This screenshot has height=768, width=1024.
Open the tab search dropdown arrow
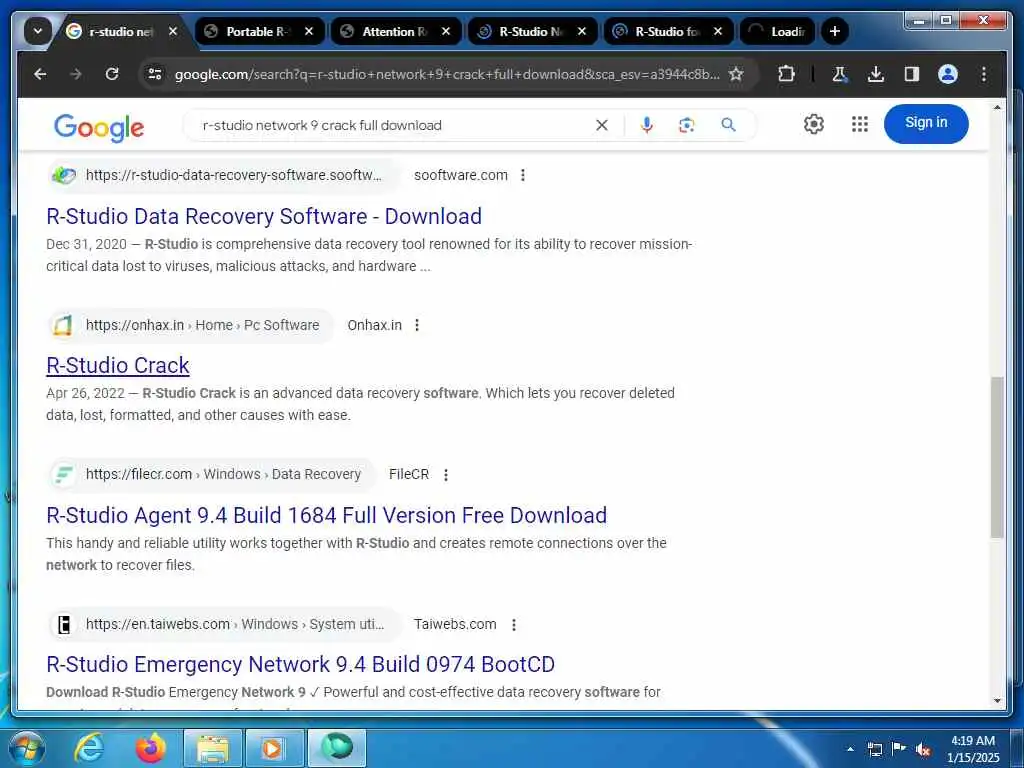coord(37,31)
